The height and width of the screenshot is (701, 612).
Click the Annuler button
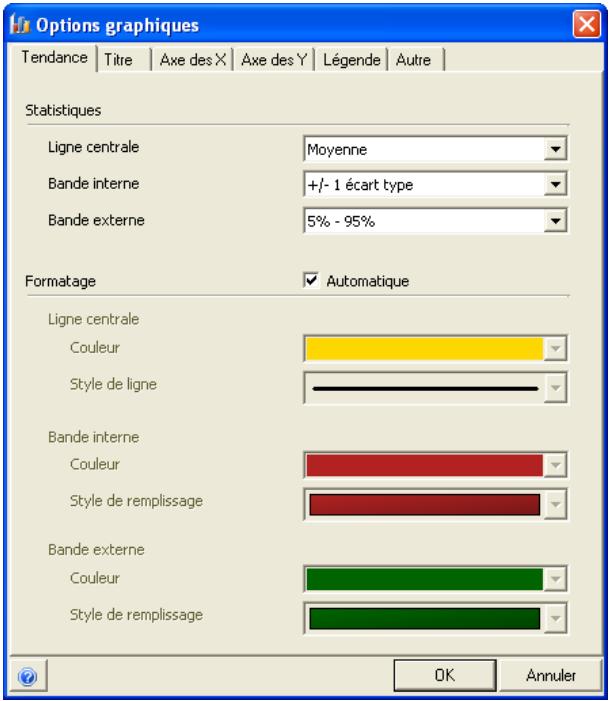[x=550, y=675]
